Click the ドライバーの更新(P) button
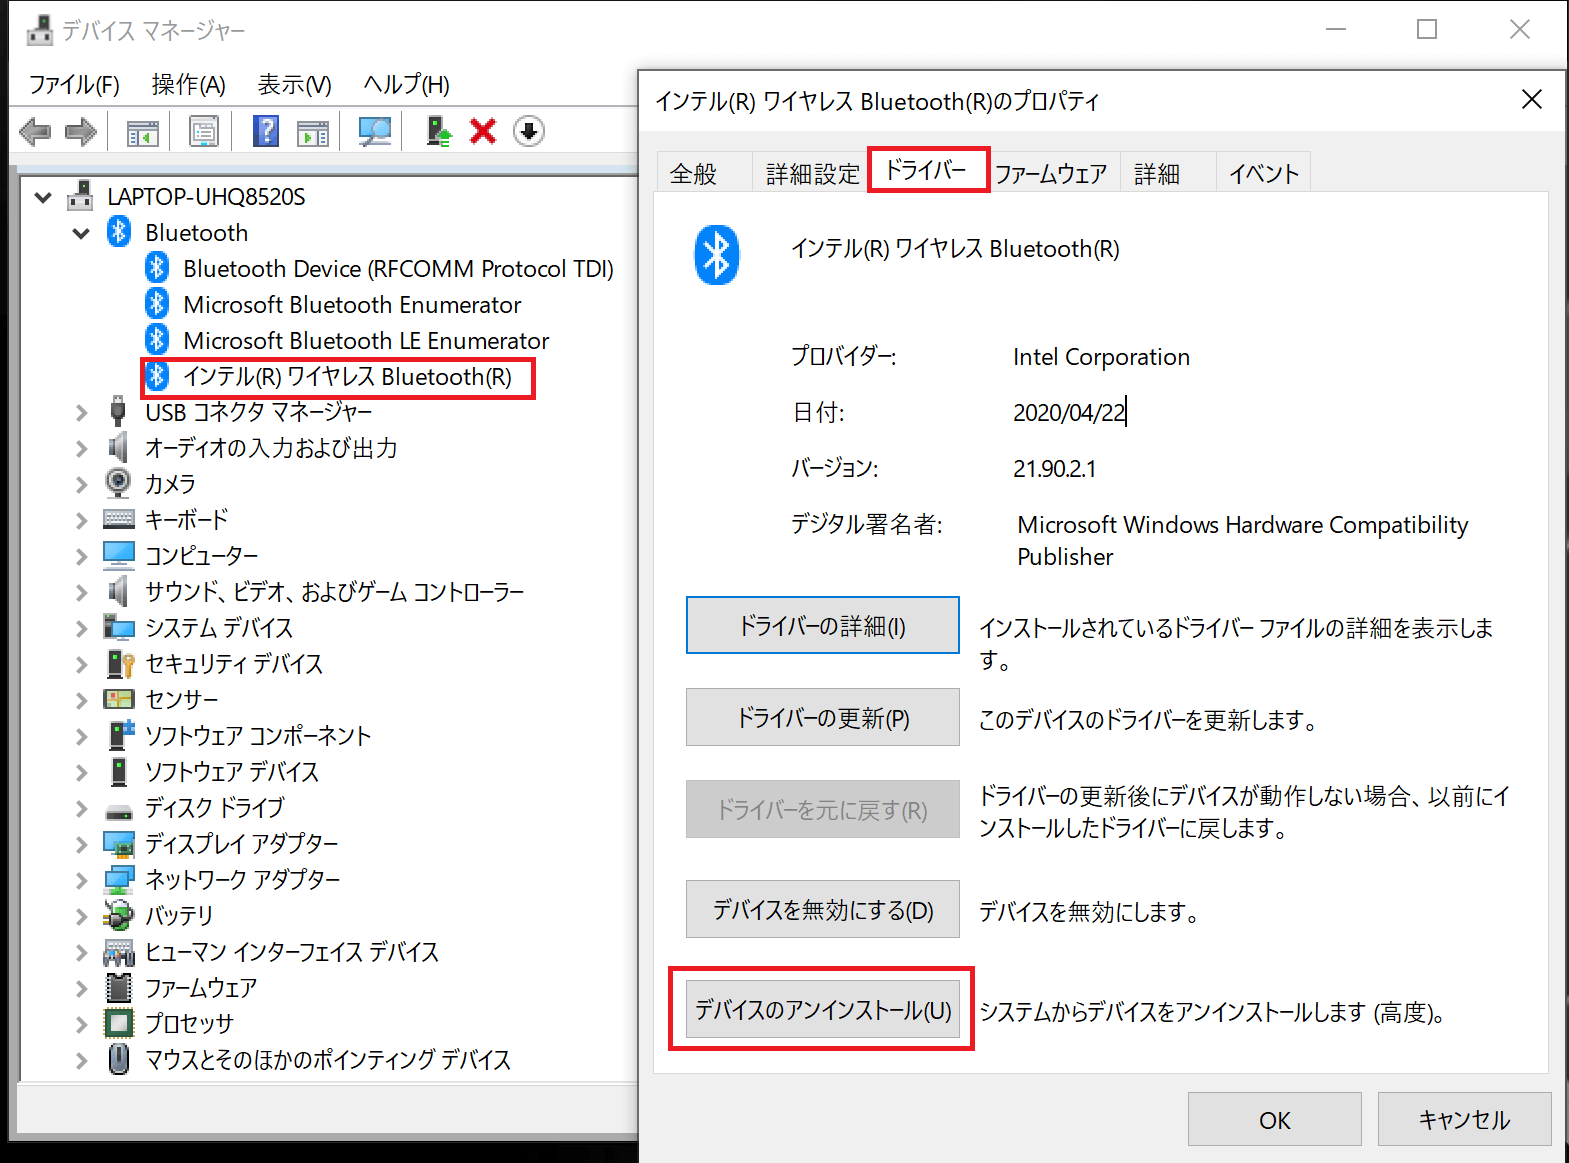Viewport: 1569px width, 1163px height. pyautogui.click(x=822, y=718)
